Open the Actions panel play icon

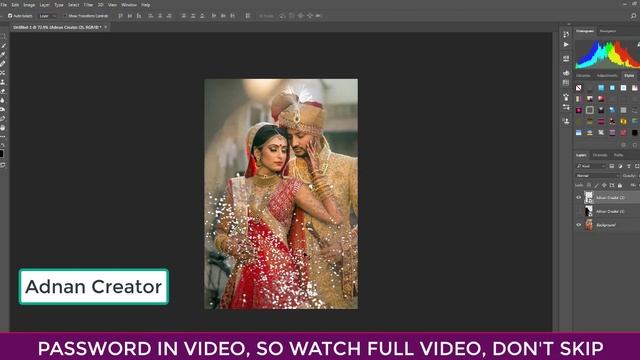(x=566, y=44)
